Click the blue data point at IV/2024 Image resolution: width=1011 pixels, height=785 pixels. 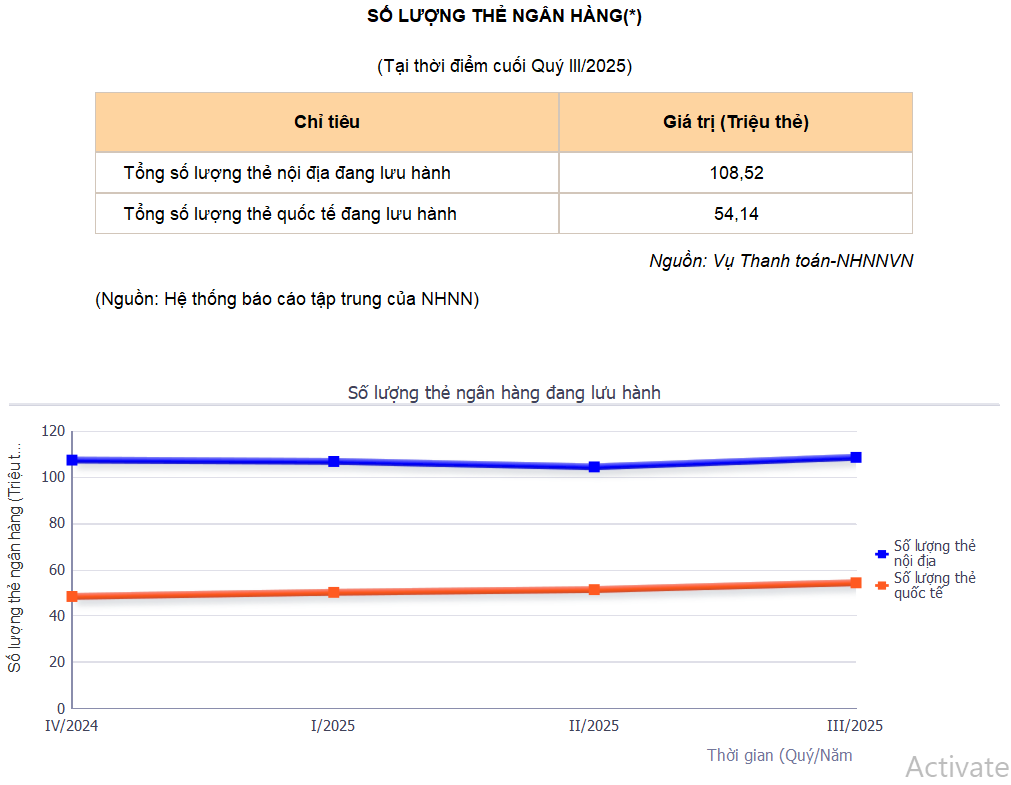[72, 460]
